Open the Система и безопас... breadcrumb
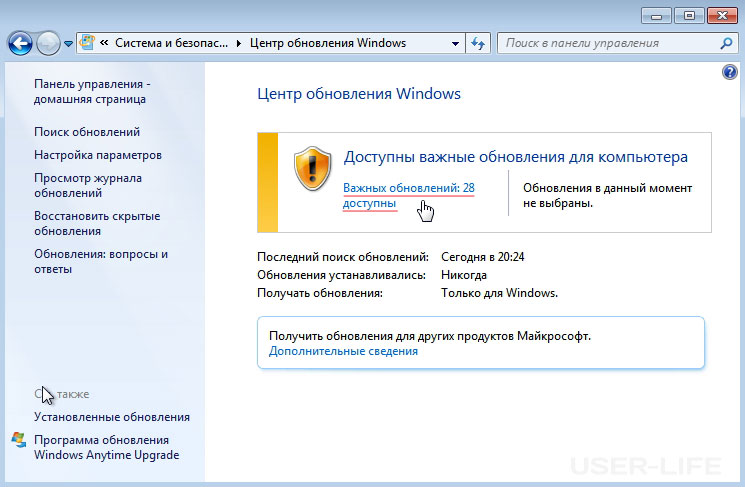 pos(172,43)
